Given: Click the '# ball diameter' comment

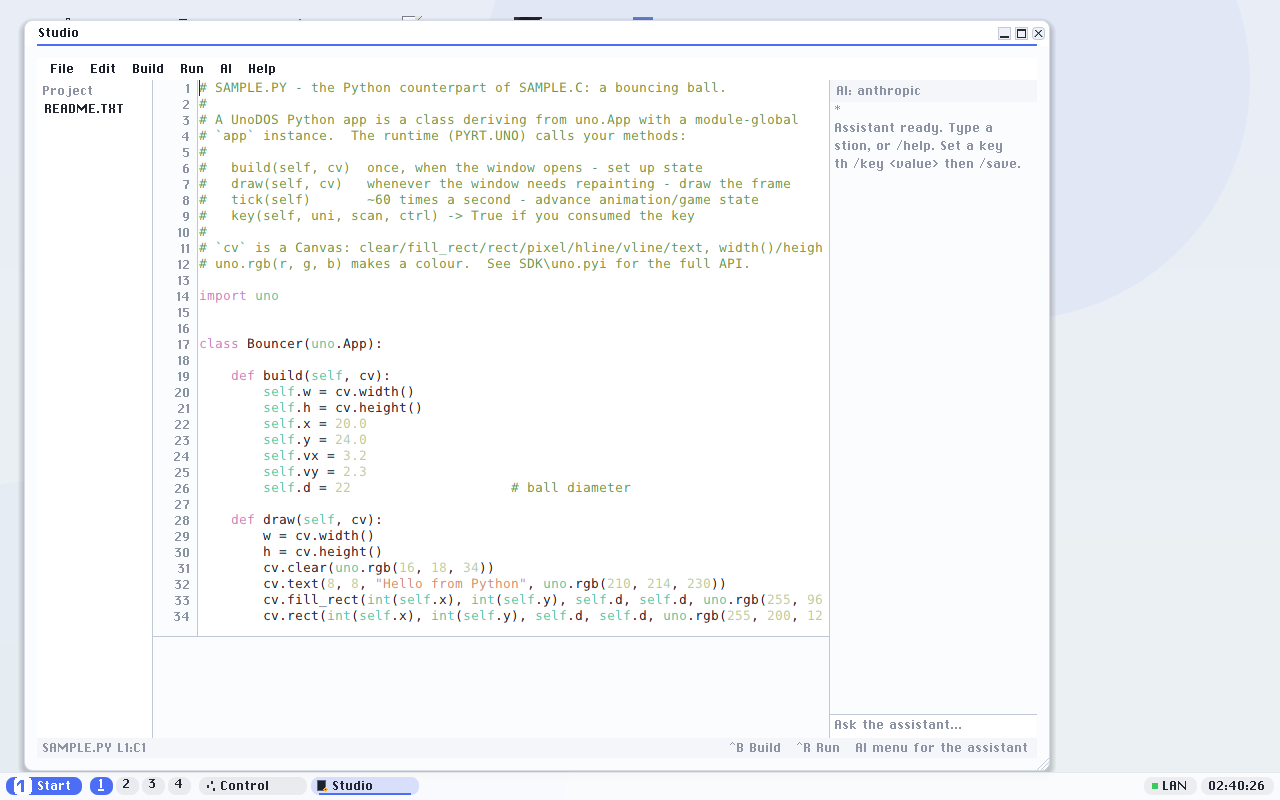Looking at the screenshot, I should 571,488.
